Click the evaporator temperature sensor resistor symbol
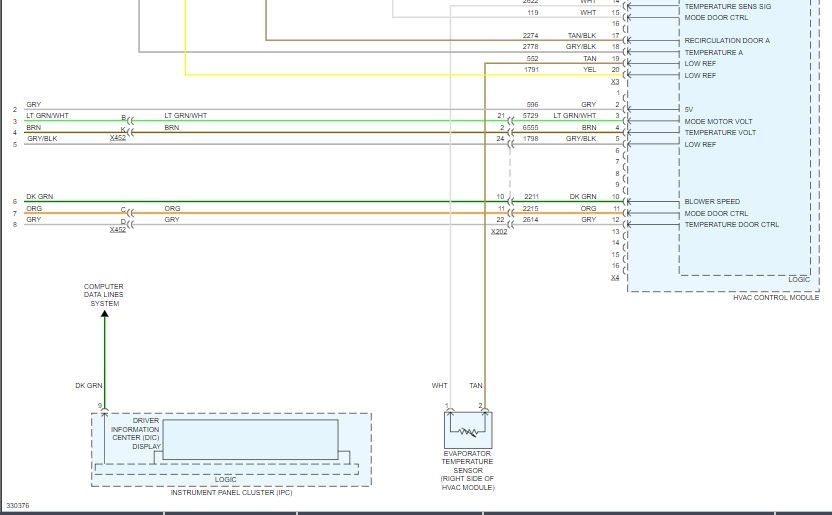The height and width of the screenshot is (515, 832). (468, 430)
